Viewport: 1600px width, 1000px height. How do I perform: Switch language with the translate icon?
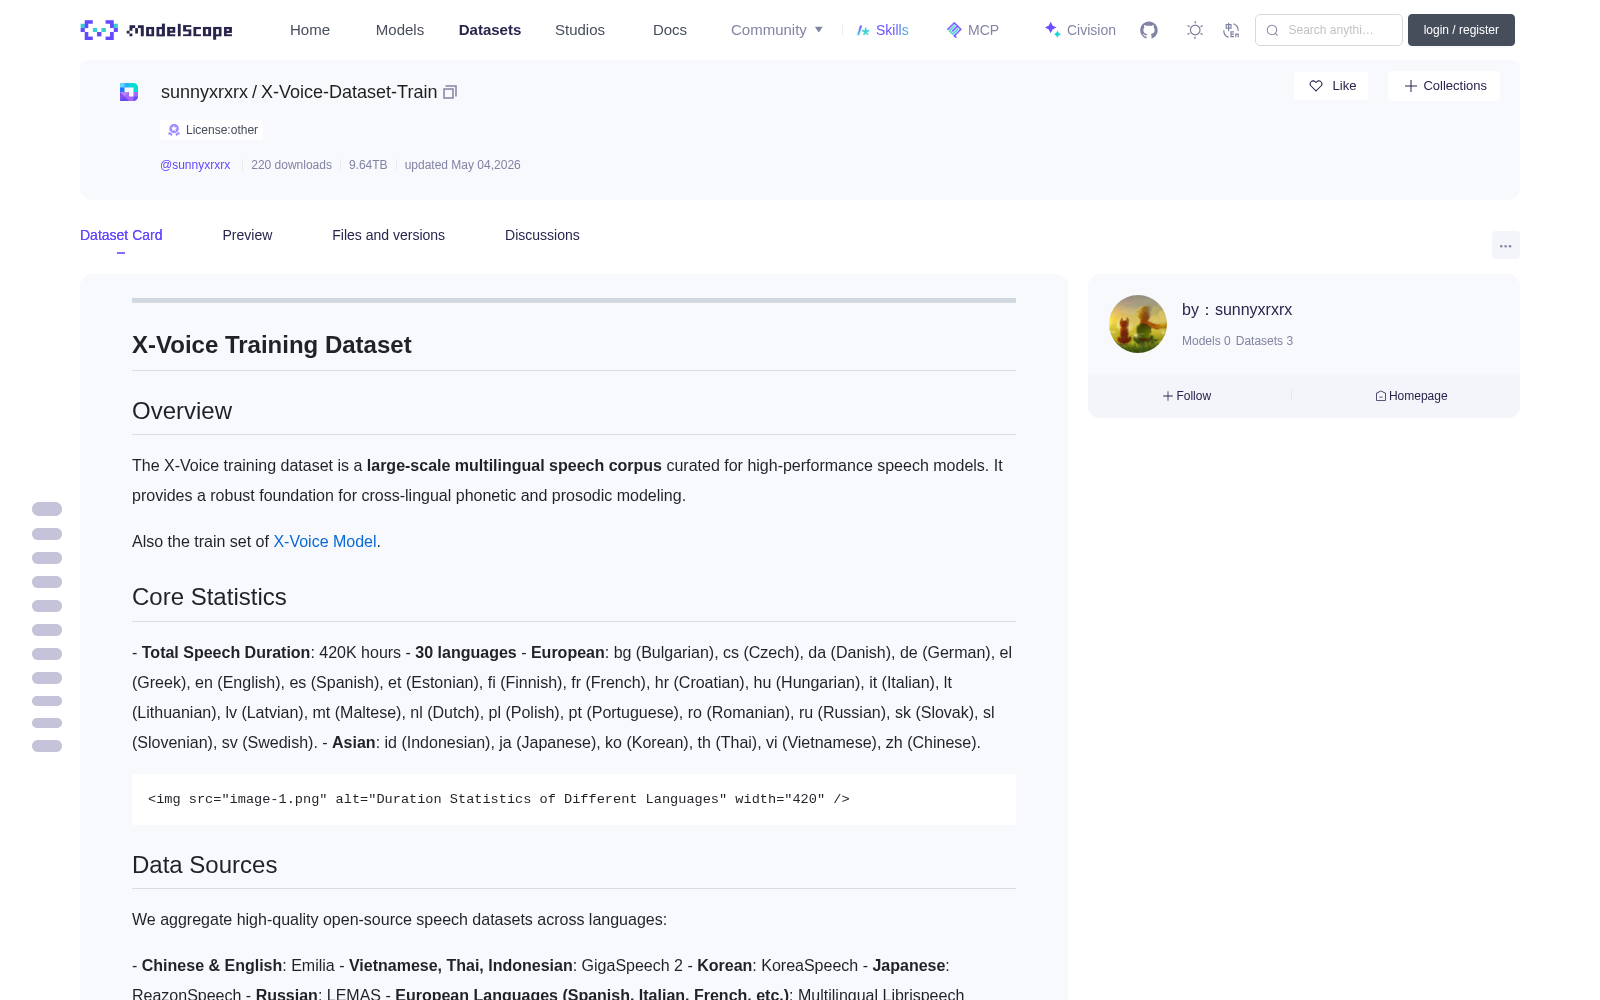click(1231, 30)
